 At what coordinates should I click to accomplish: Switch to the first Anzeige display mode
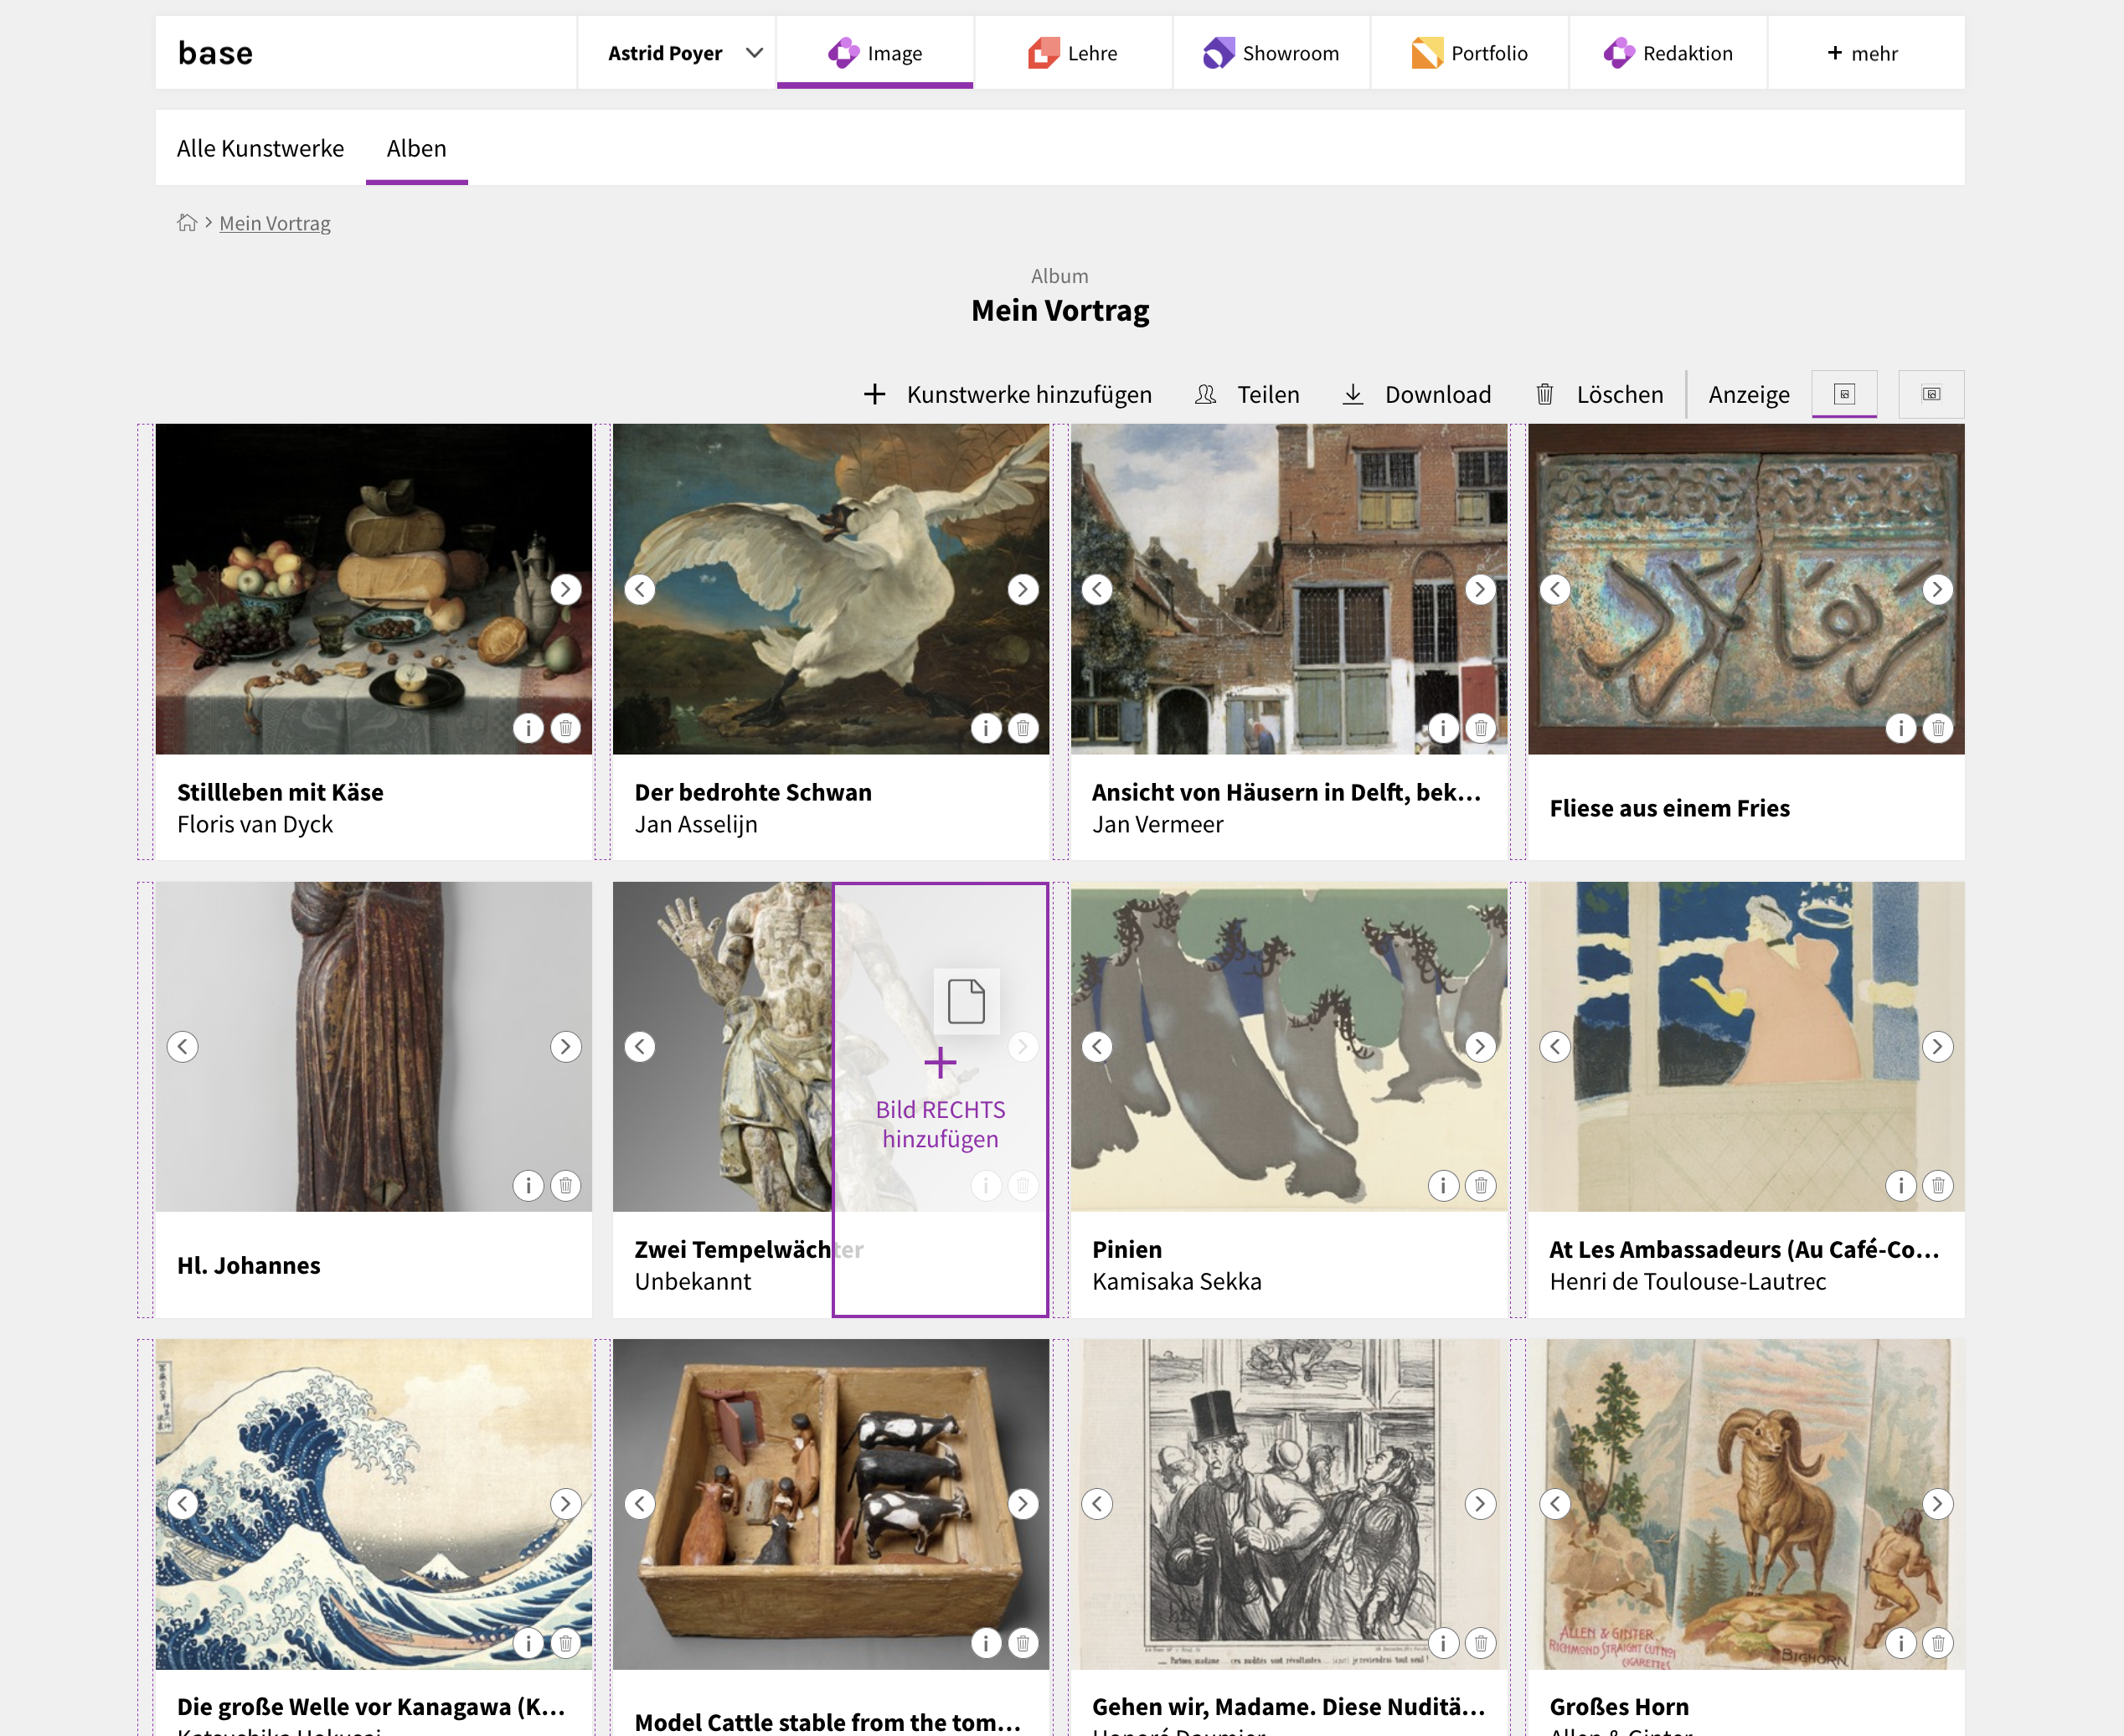coord(1845,394)
